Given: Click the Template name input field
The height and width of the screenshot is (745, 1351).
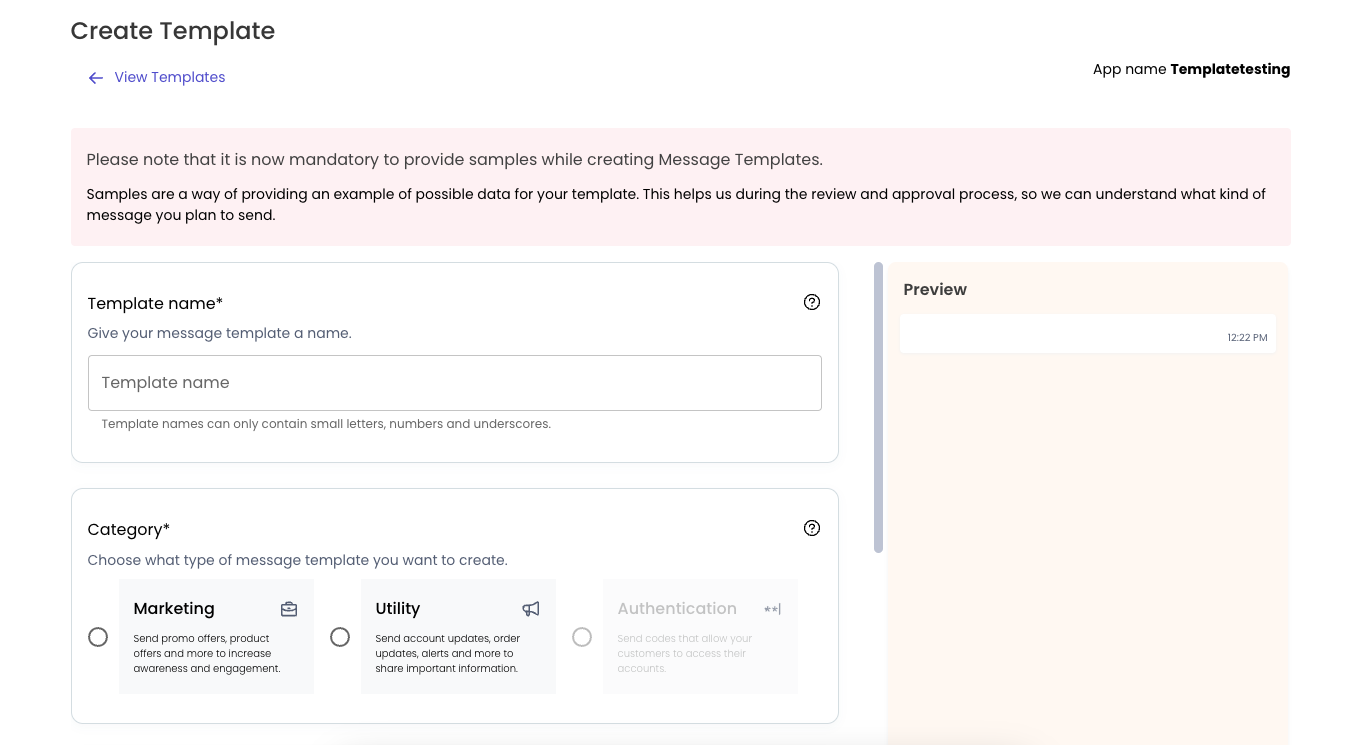Looking at the screenshot, I should tap(455, 383).
